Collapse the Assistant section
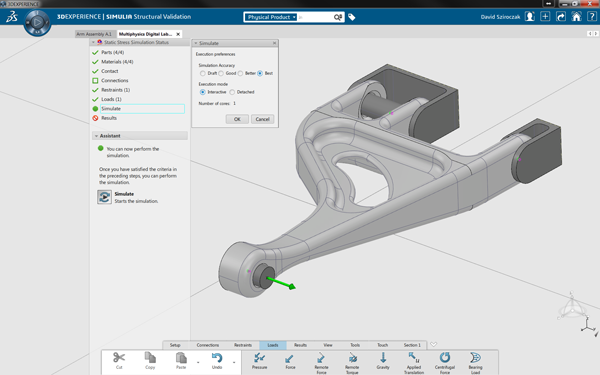600x375 pixels. [x=96, y=136]
